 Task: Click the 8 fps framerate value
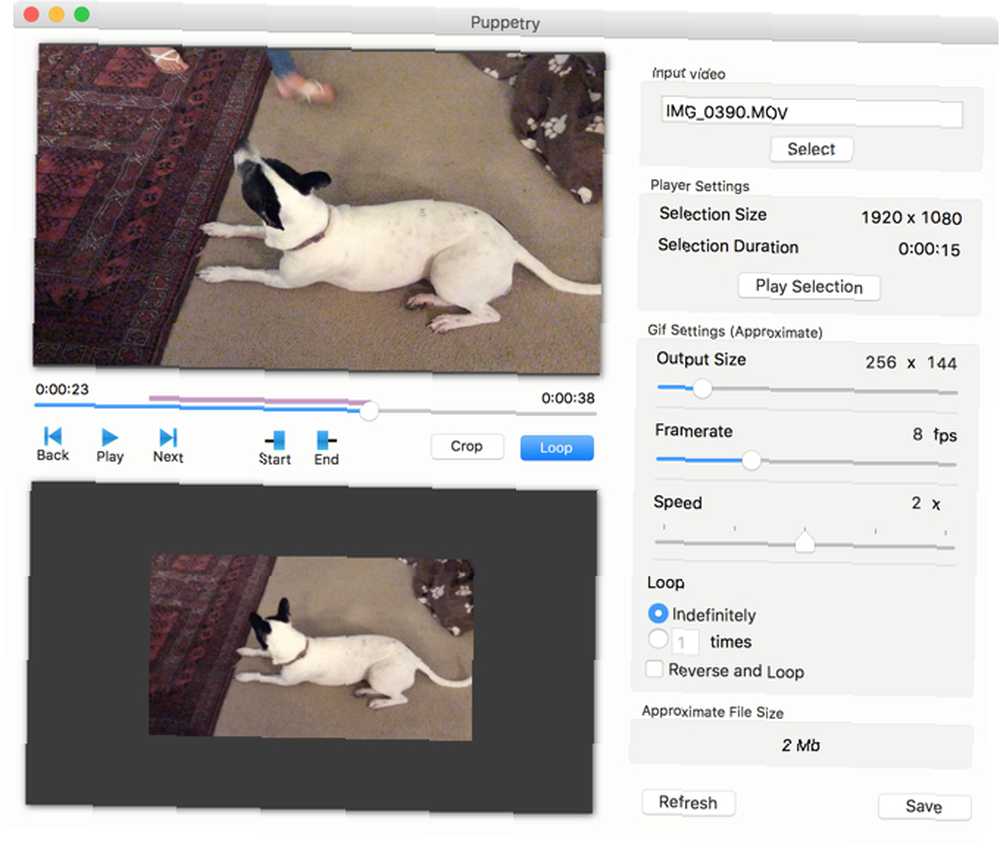(x=934, y=435)
